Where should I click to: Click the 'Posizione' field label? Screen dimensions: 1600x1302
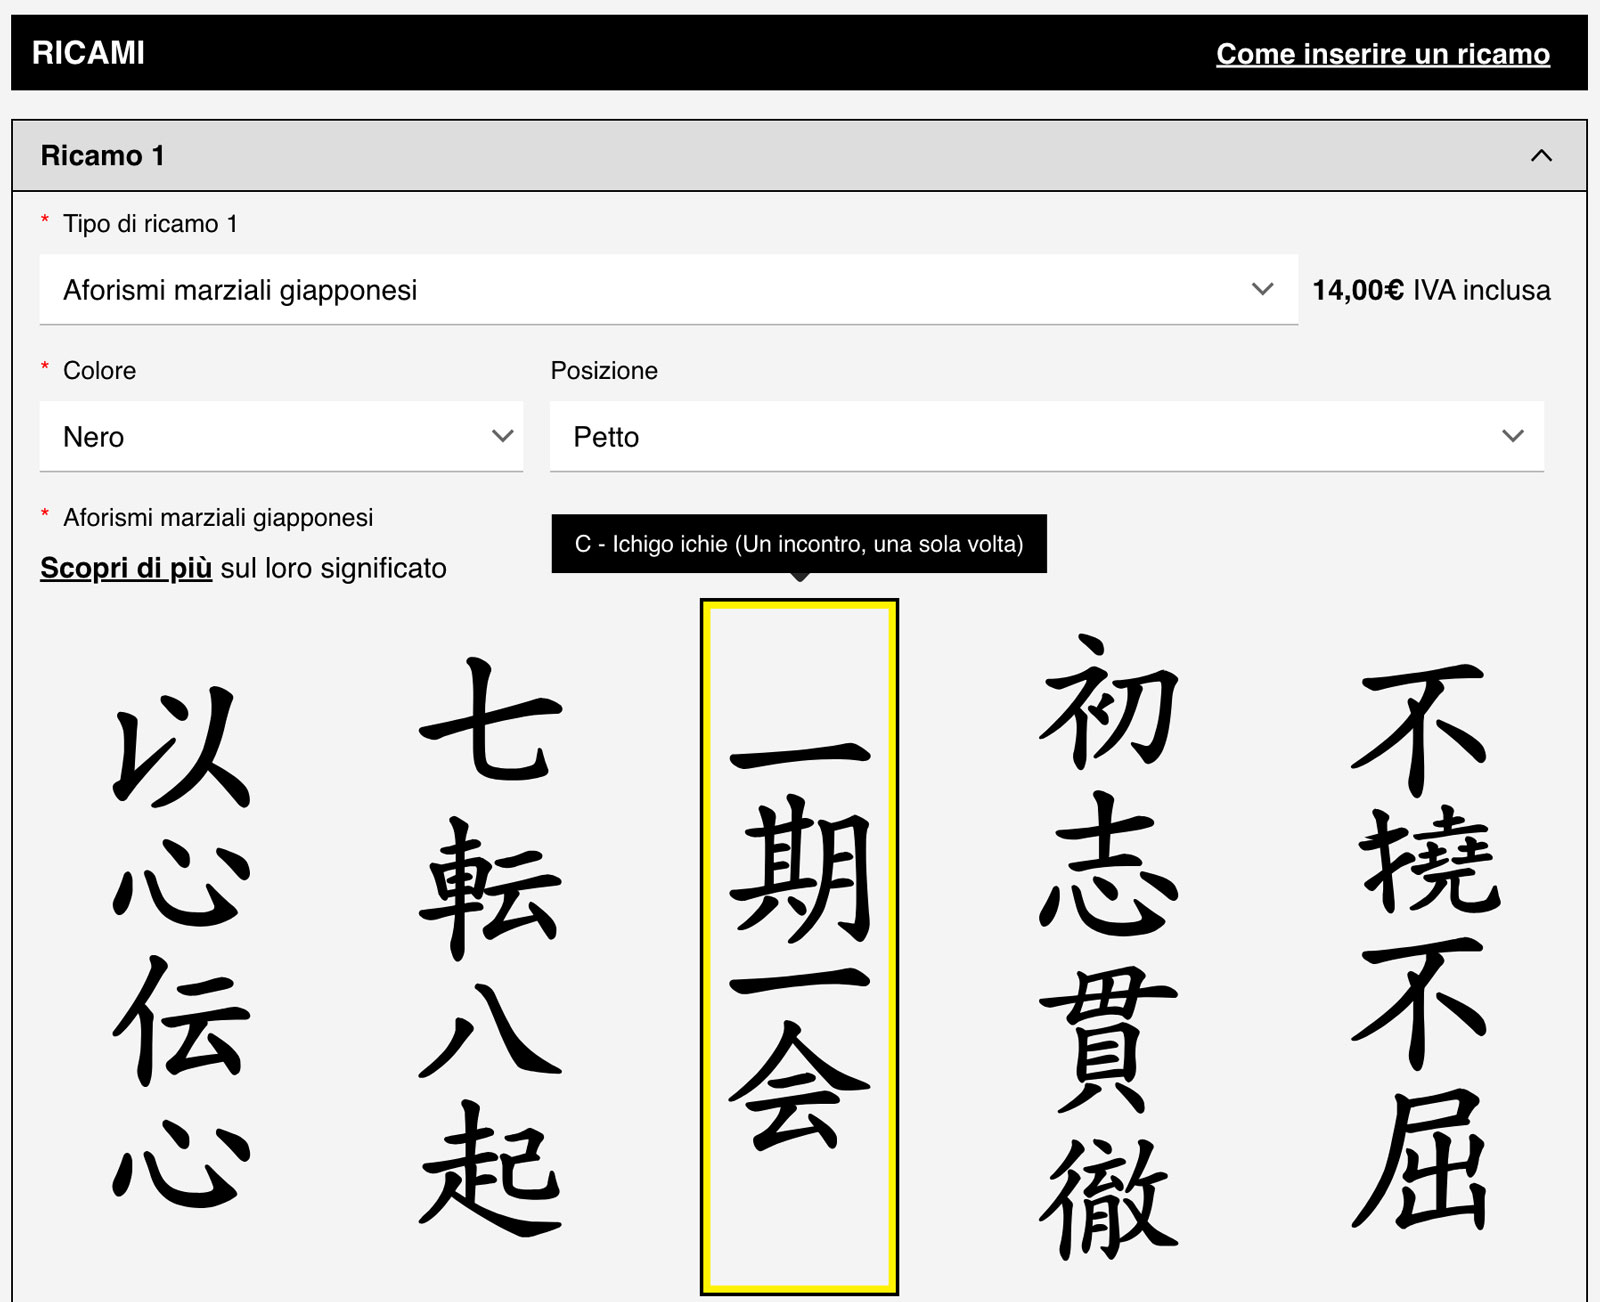(x=604, y=371)
